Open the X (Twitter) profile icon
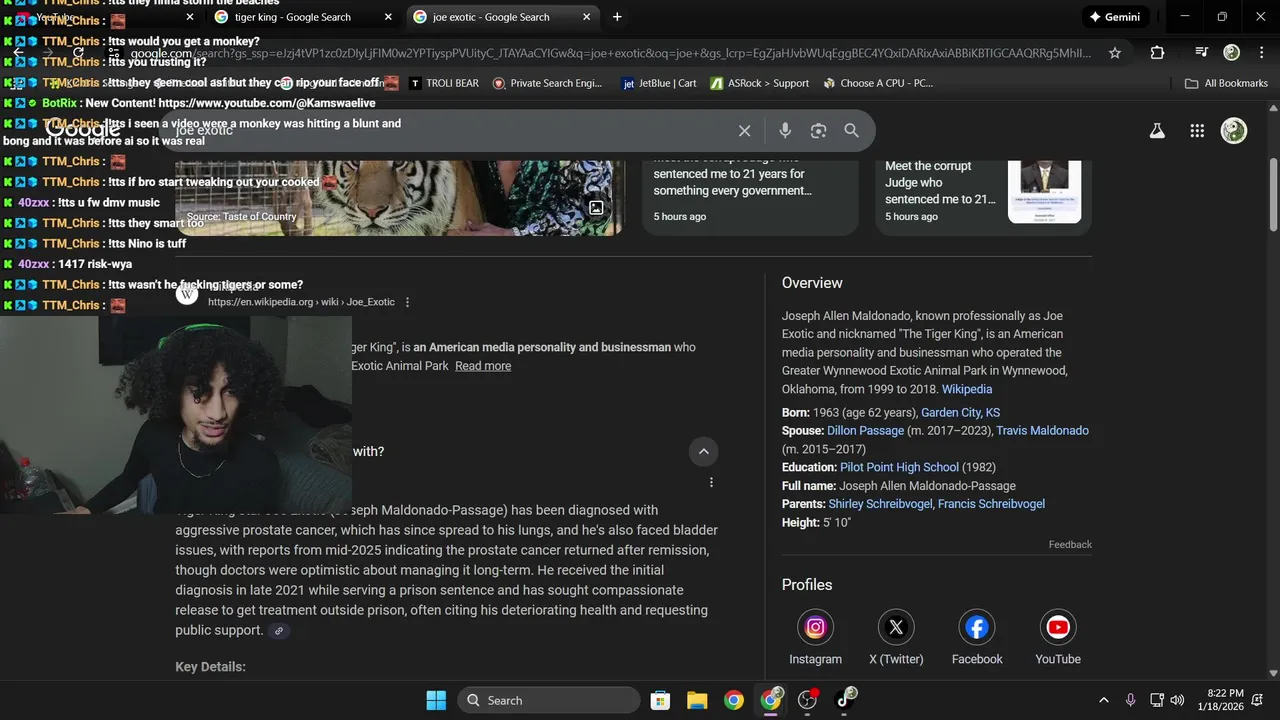 point(896,628)
